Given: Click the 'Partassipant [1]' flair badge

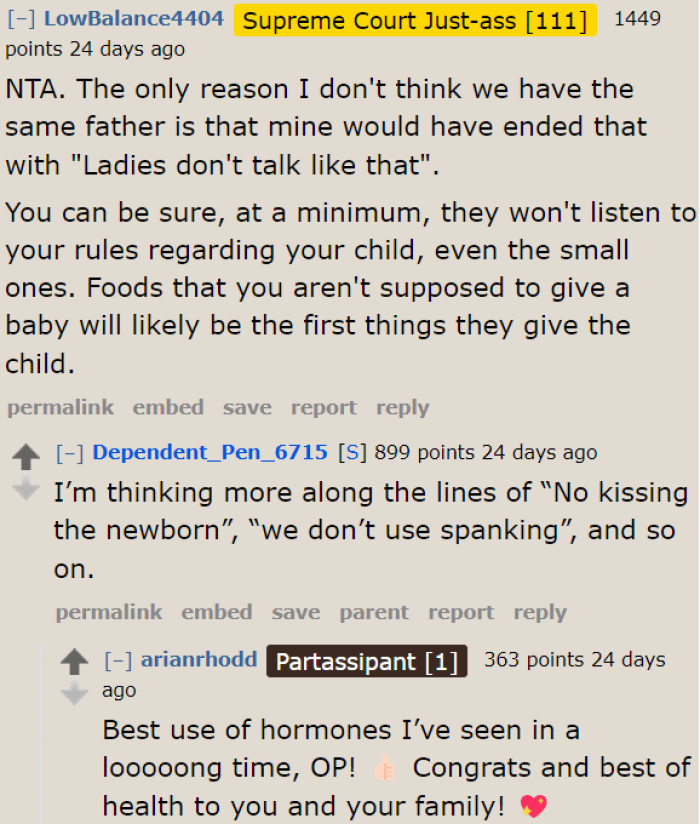Looking at the screenshot, I should [366, 661].
